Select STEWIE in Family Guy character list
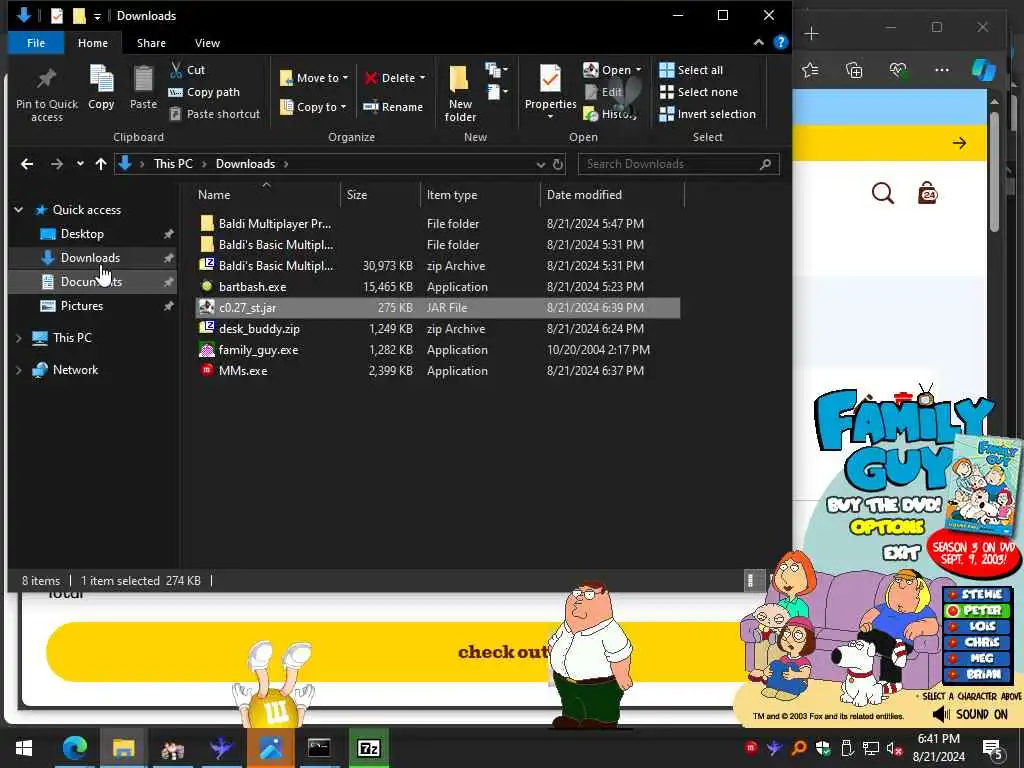Screen dimensions: 1024x768 (977, 594)
